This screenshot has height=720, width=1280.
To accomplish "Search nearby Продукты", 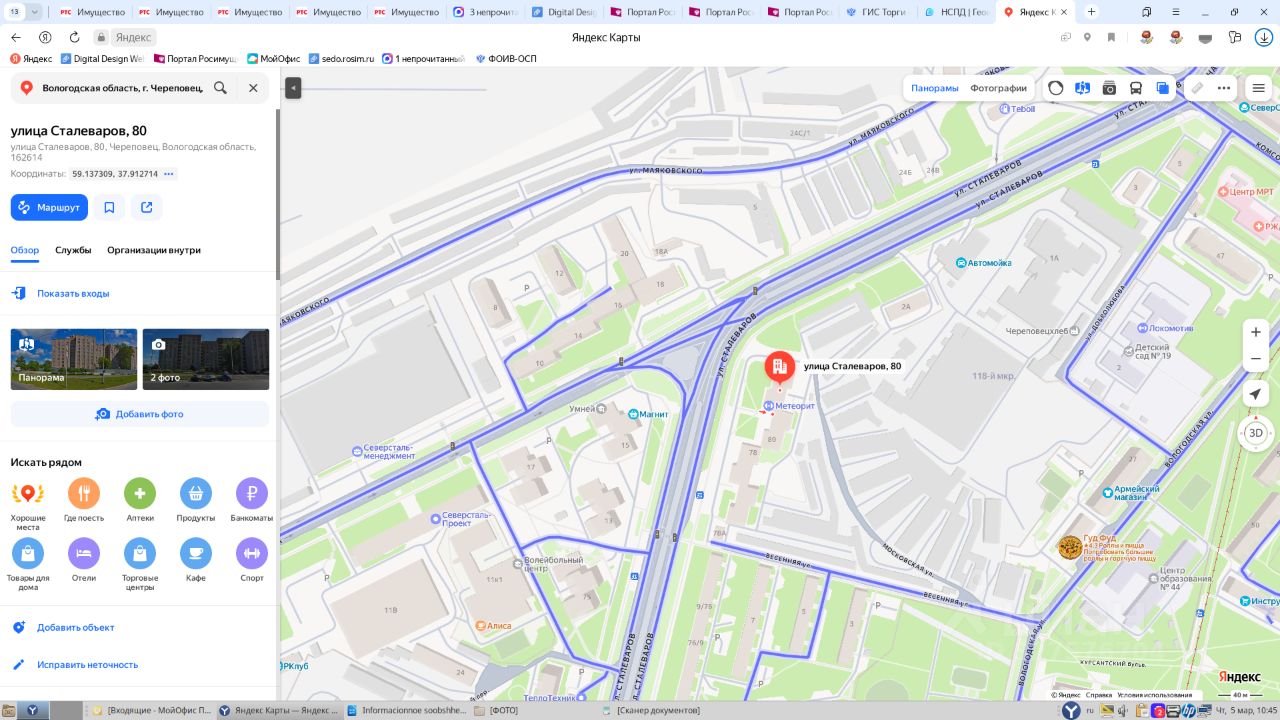I will click(196, 500).
